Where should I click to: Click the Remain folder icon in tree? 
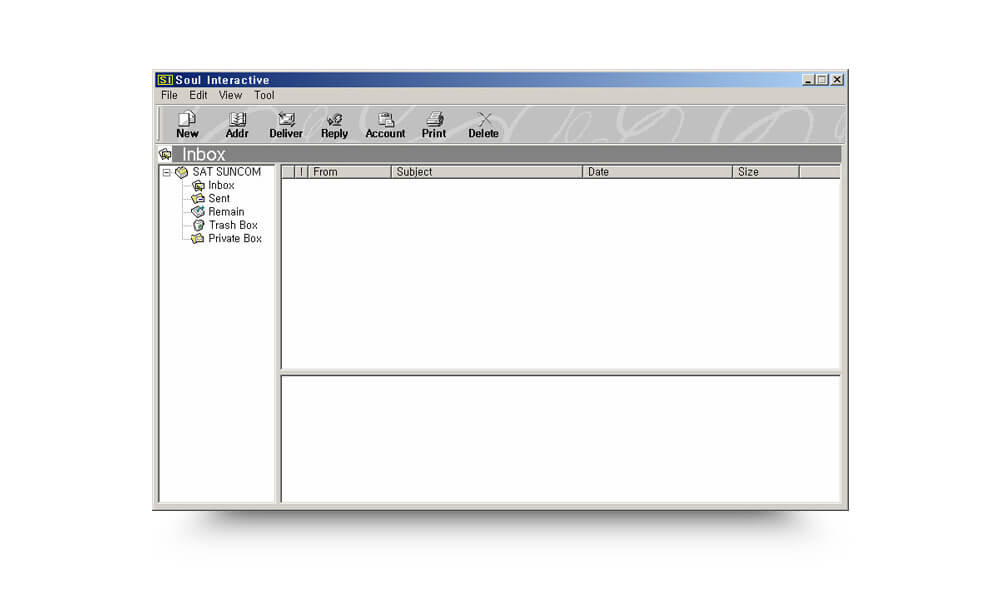(198, 212)
